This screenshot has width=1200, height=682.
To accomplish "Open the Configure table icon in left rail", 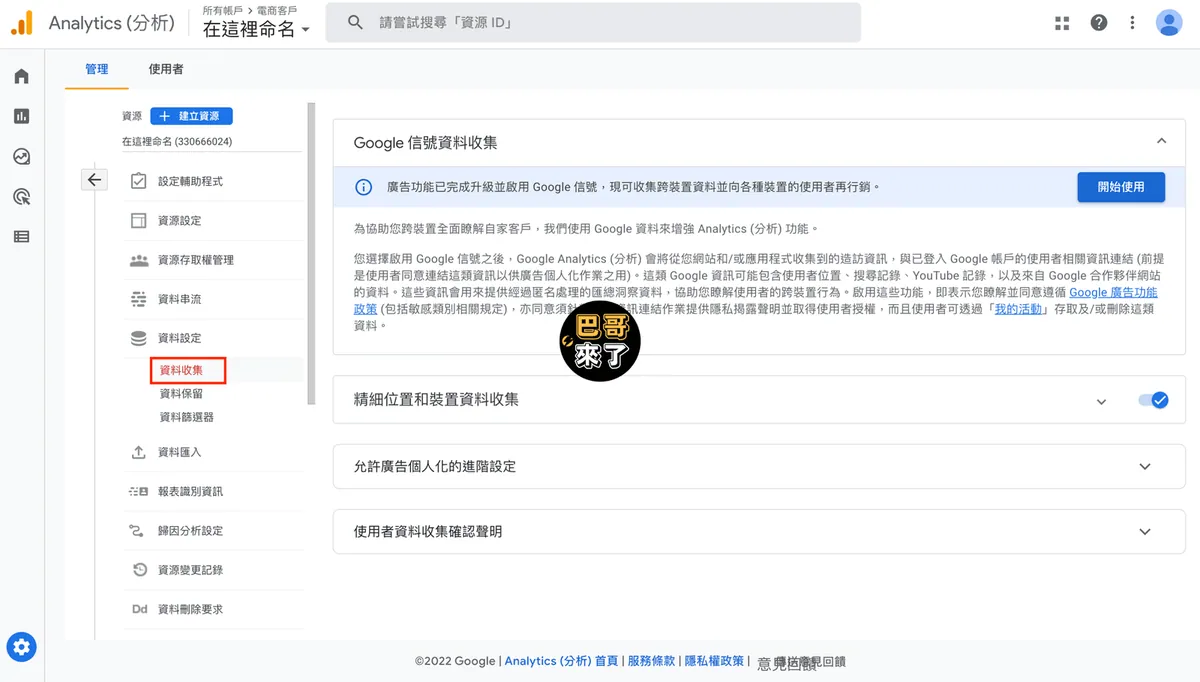I will point(22,237).
